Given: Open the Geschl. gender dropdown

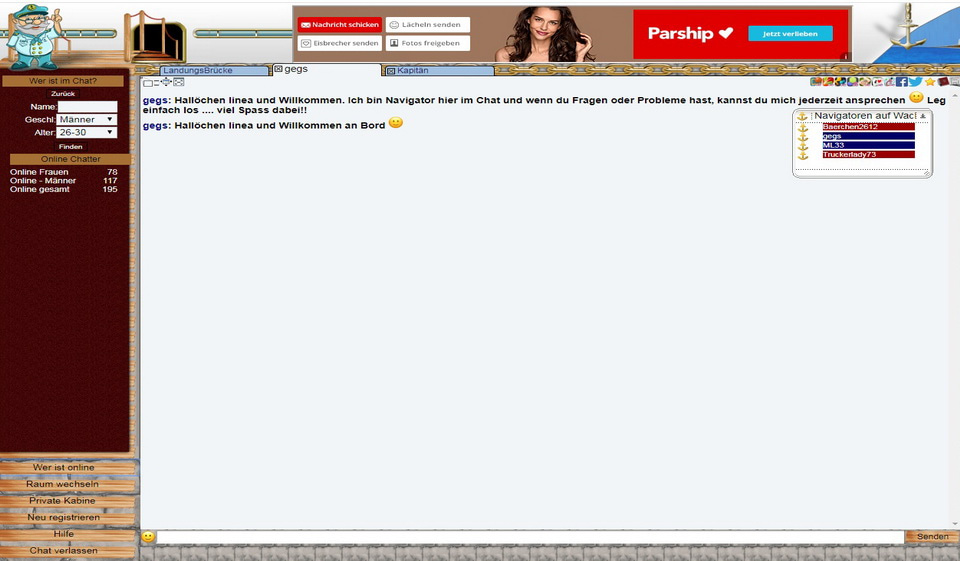Looking at the screenshot, I should coord(86,119).
